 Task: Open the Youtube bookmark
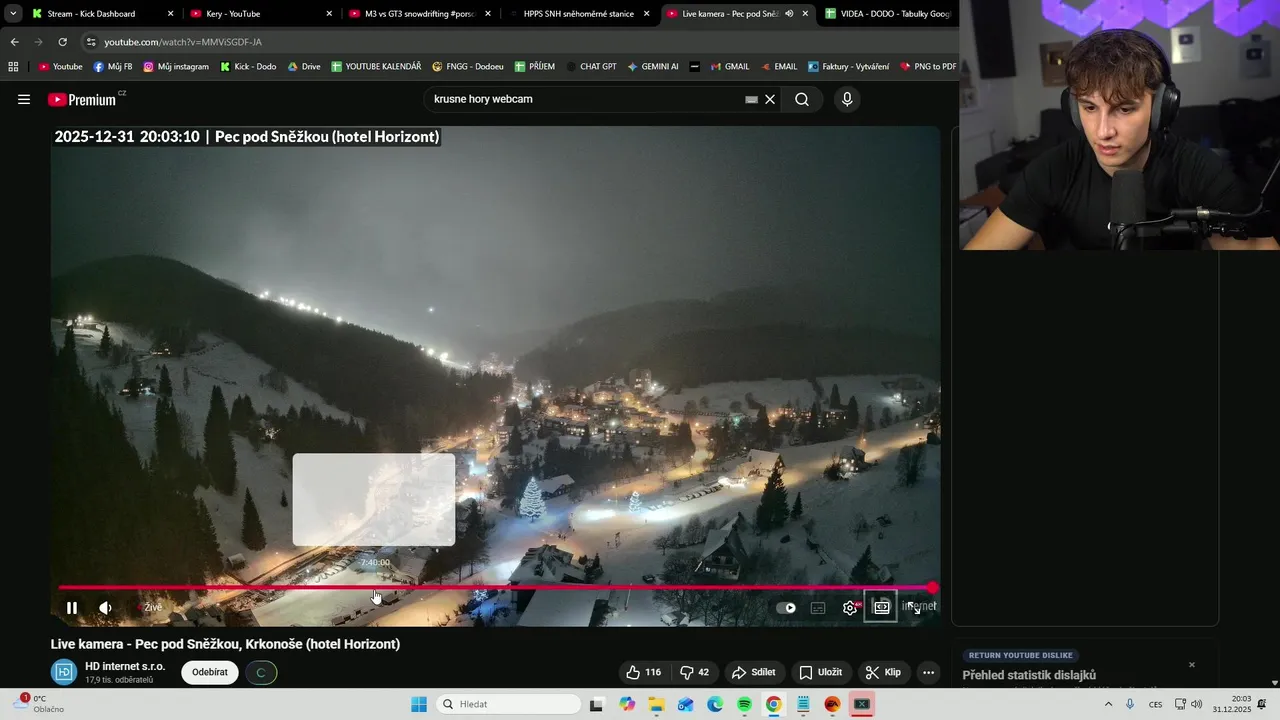coord(60,66)
